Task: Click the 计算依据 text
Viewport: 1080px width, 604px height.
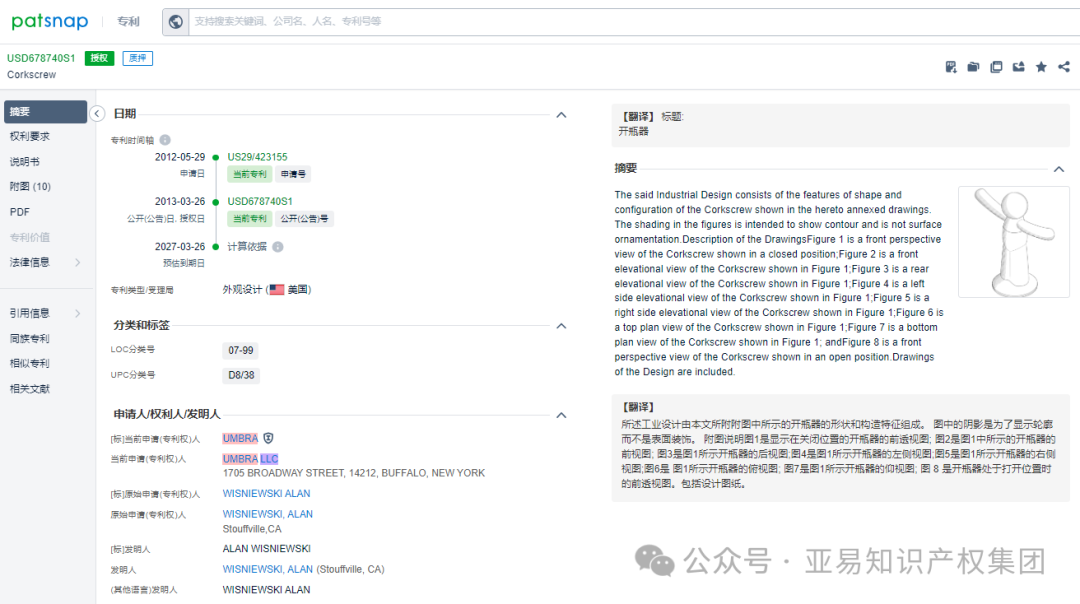Action: coord(247,247)
